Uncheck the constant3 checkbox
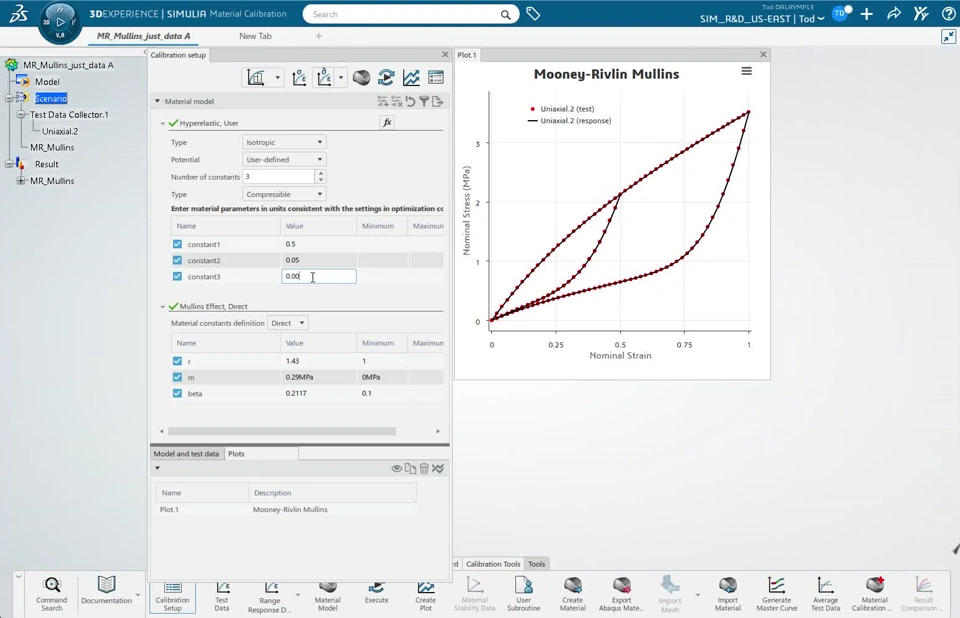Screen dimensions: 960x618 coord(178,277)
